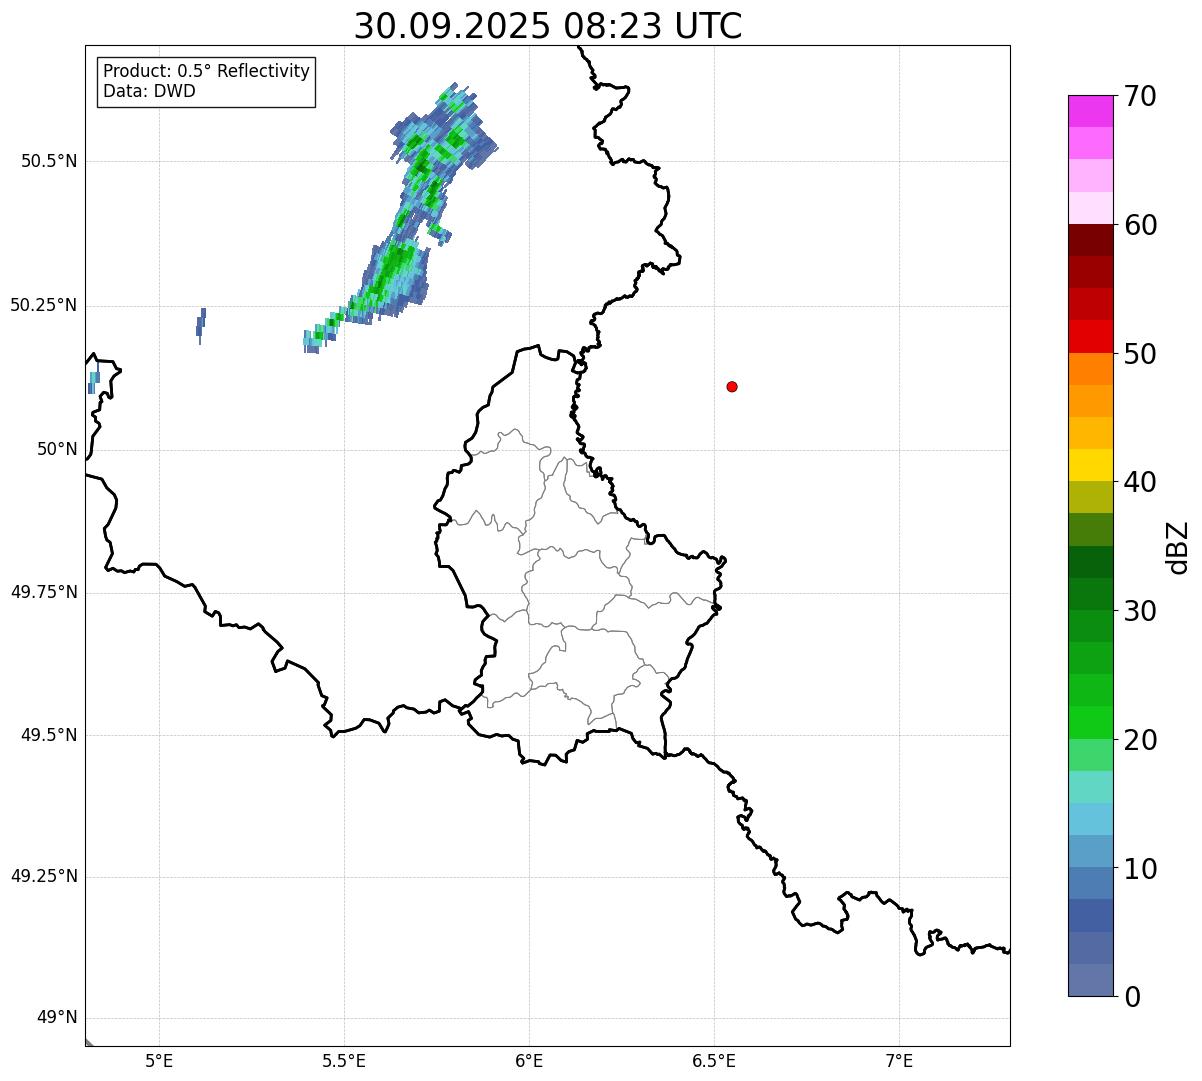The width and height of the screenshot is (1202, 1081).
Task: Click the latitude label '49°N'
Action: (57, 1018)
